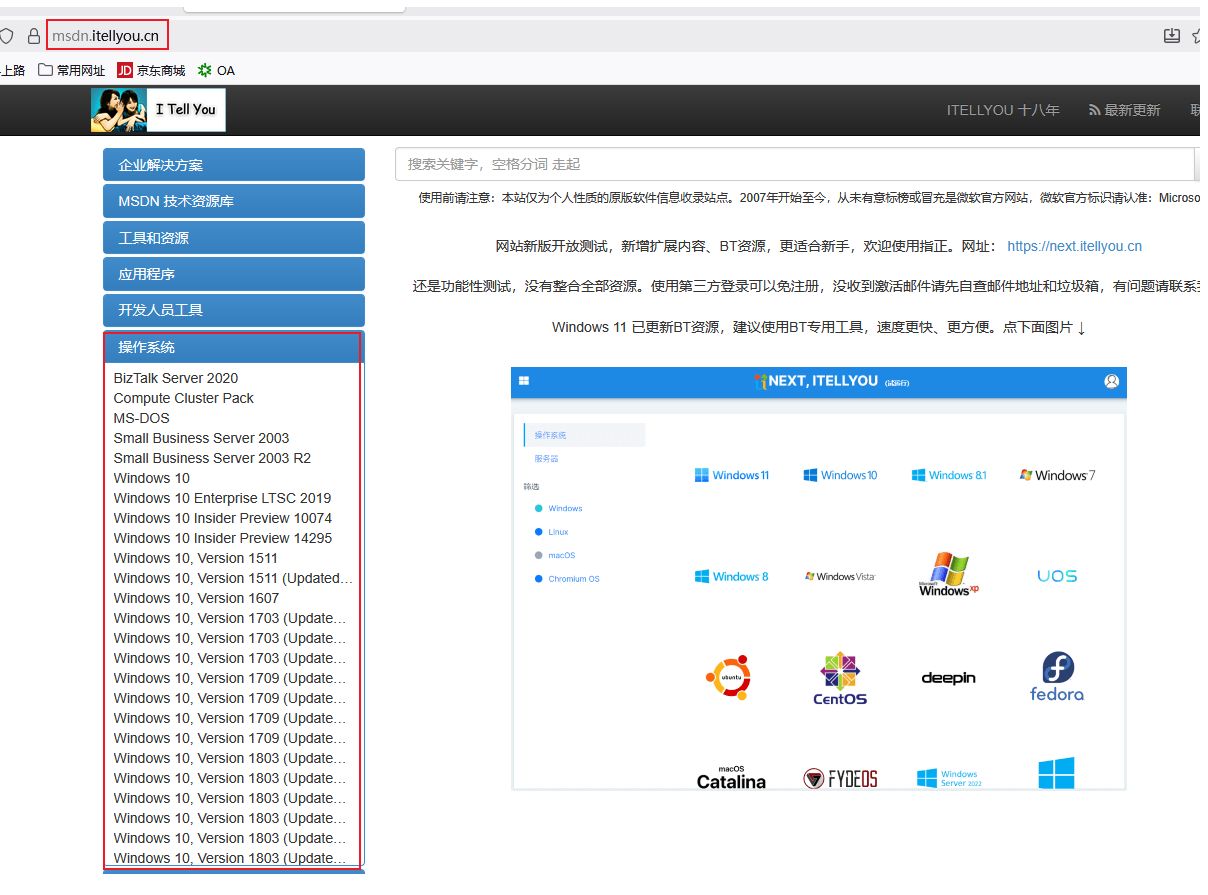
Task: Click the ubuntu logo in image
Action: click(728, 677)
